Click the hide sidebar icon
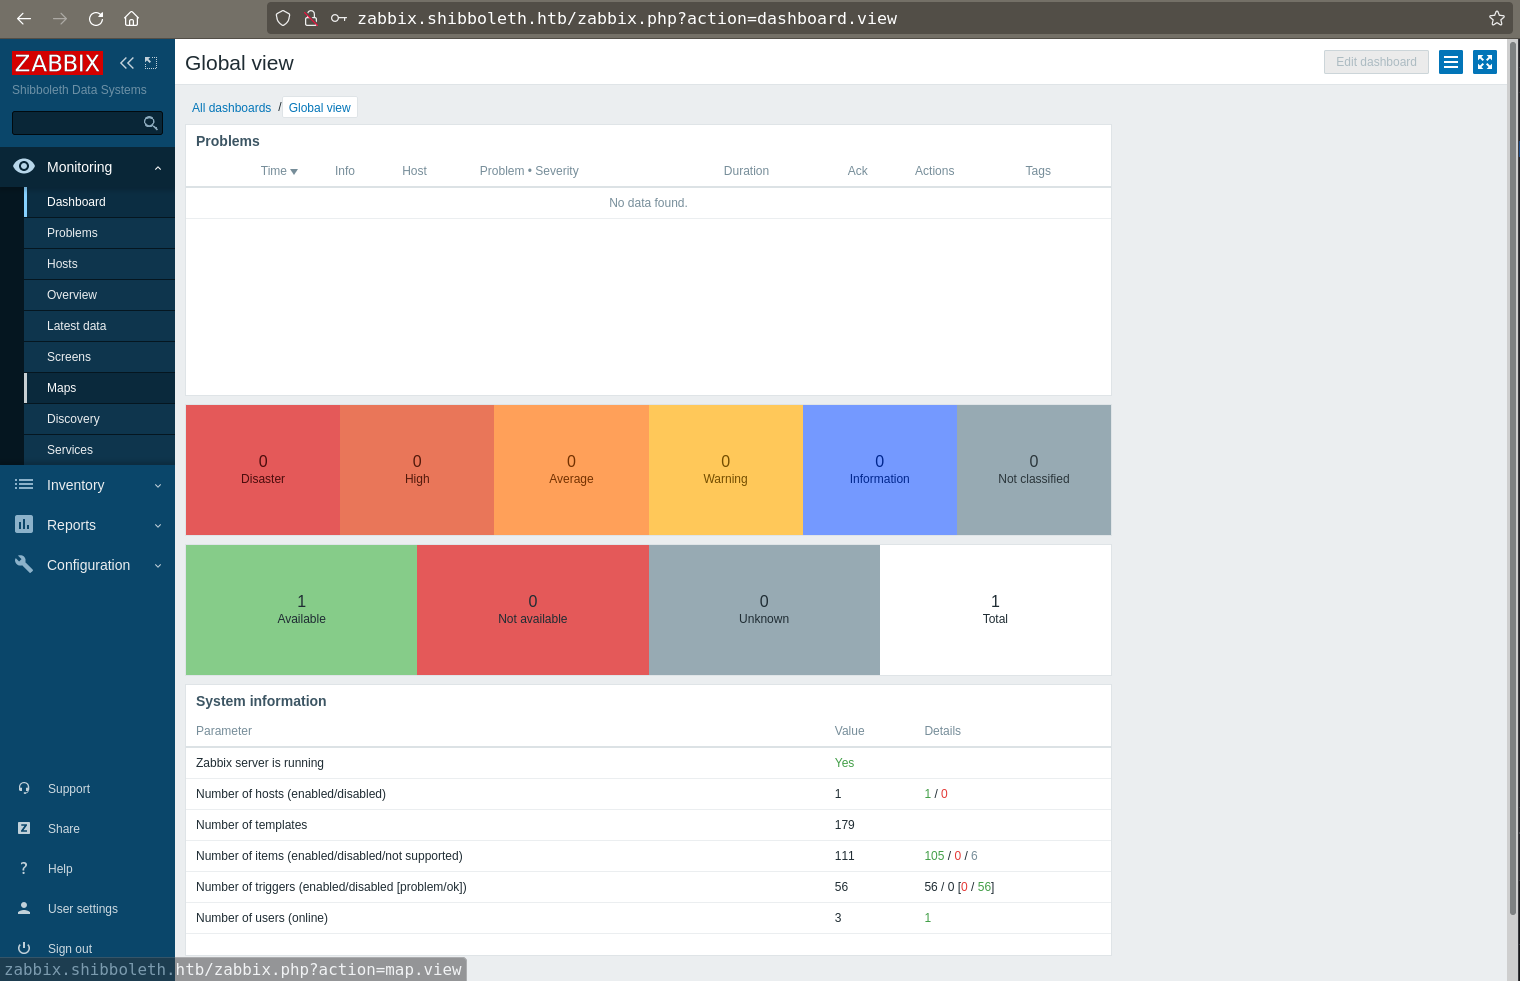 click(x=151, y=63)
